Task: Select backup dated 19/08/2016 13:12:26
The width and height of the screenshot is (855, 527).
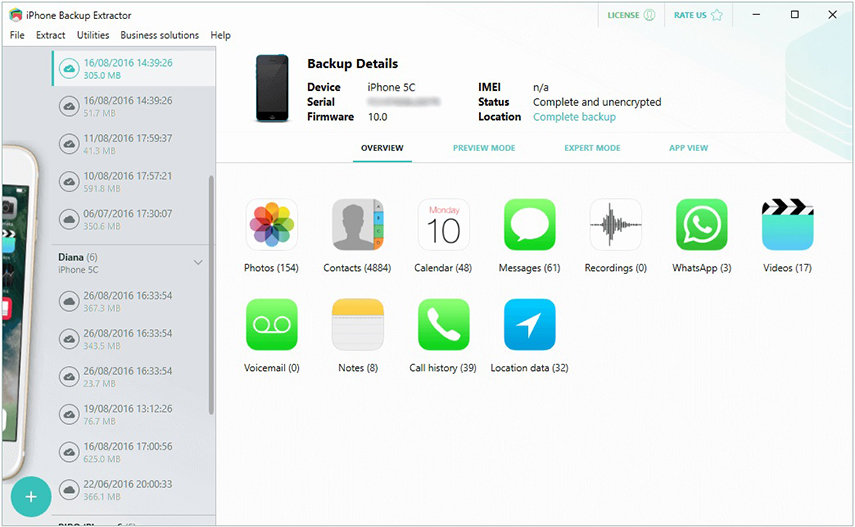Action: (x=134, y=414)
